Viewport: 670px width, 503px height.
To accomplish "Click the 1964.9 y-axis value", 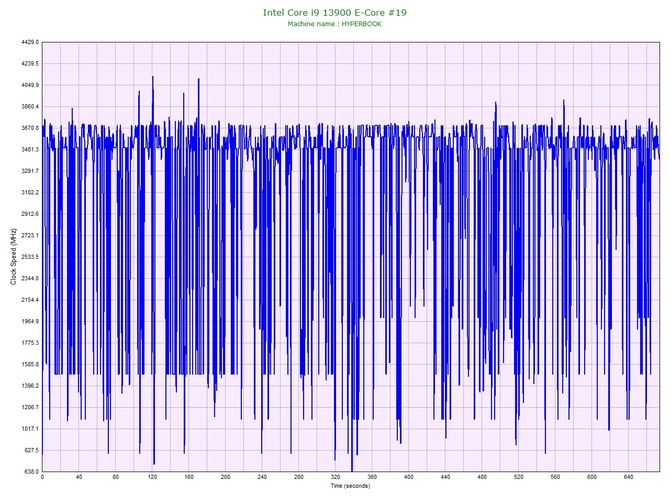I will pyautogui.click(x=30, y=321).
